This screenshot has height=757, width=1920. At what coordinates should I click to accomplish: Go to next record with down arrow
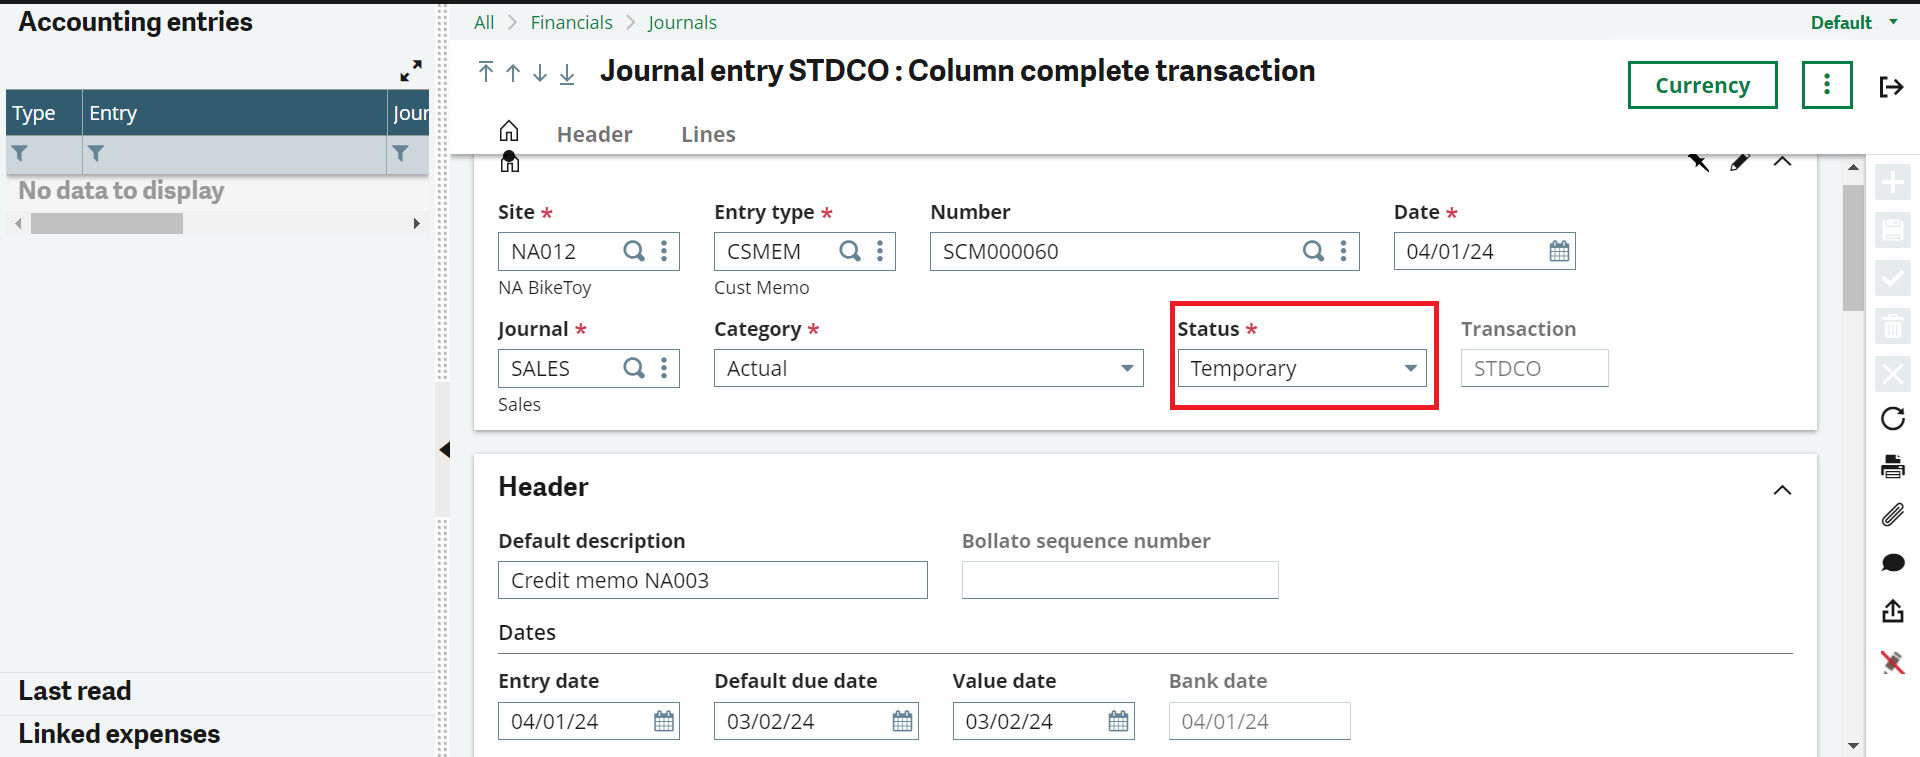540,72
